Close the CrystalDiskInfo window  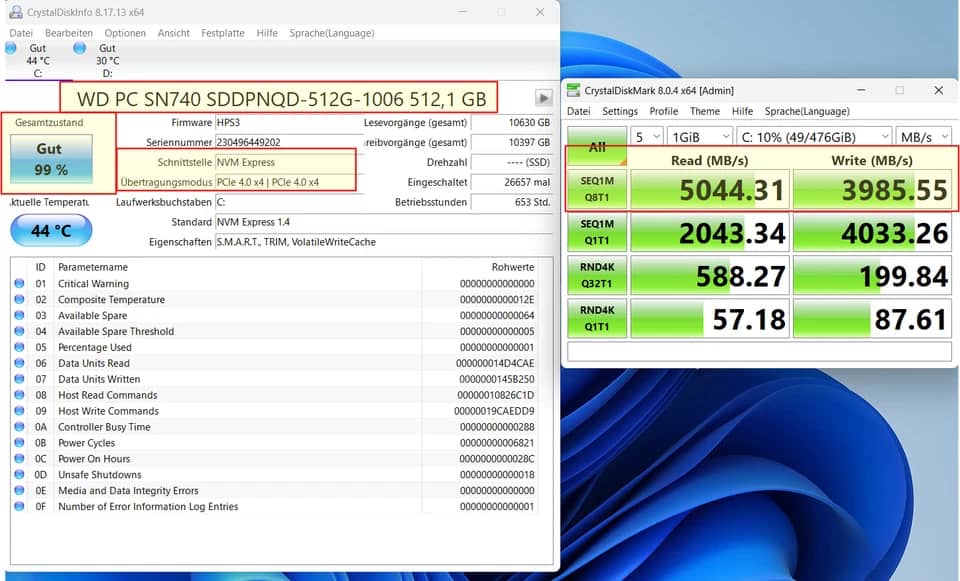tap(540, 12)
